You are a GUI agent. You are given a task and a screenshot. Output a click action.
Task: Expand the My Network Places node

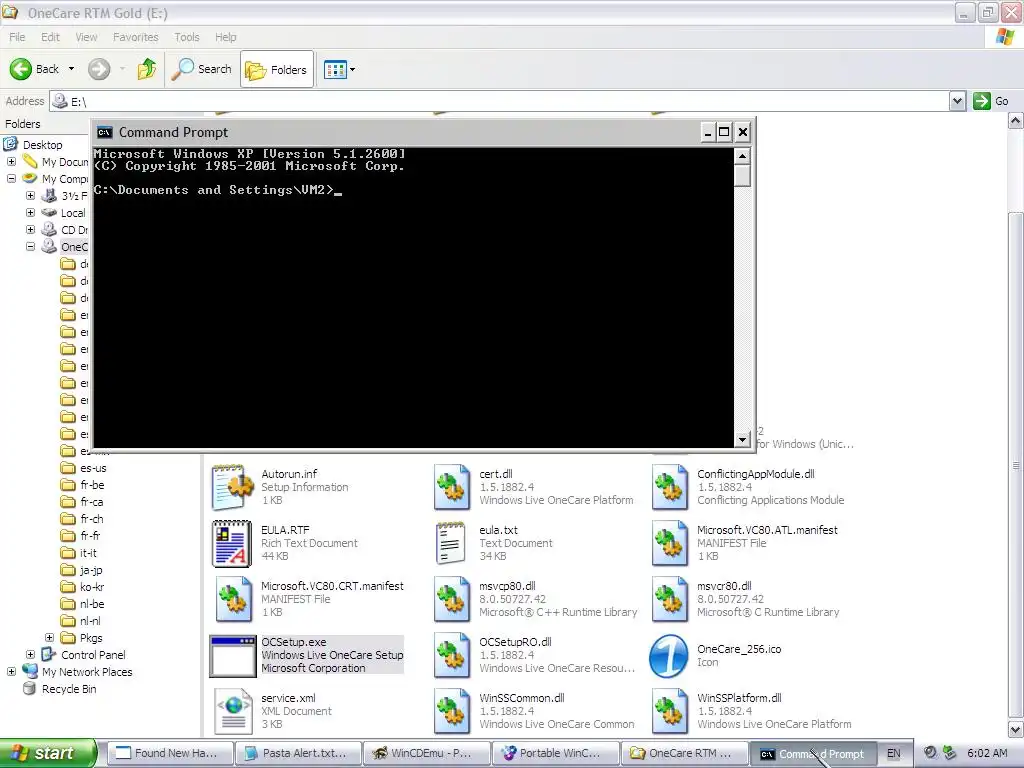11,671
